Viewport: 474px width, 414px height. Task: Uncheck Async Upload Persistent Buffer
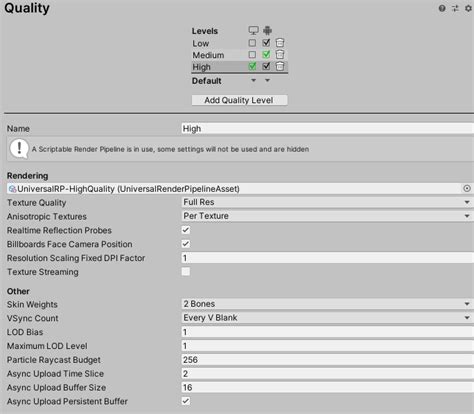[x=186, y=401]
